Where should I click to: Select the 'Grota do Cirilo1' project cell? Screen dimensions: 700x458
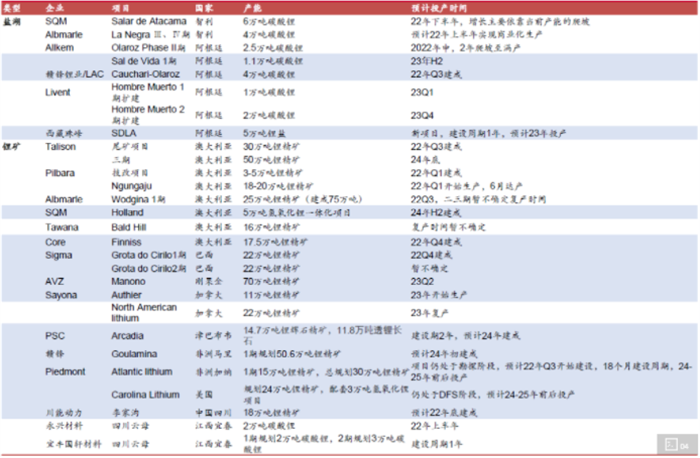pyautogui.click(x=149, y=255)
